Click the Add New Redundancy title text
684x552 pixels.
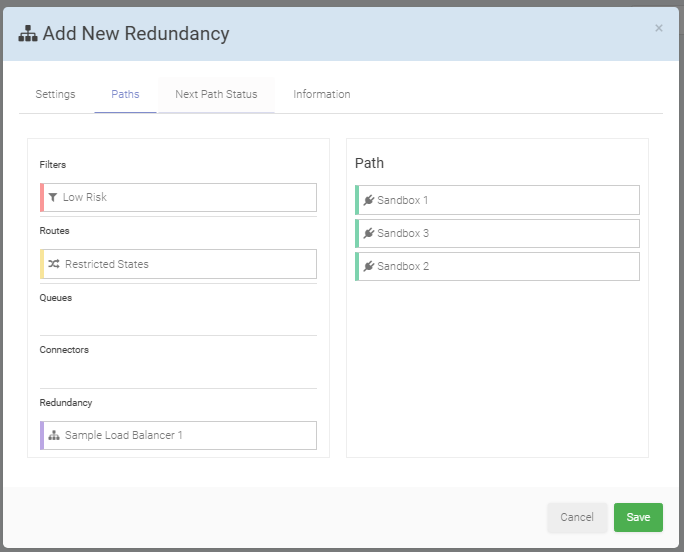tap(136, 34)
